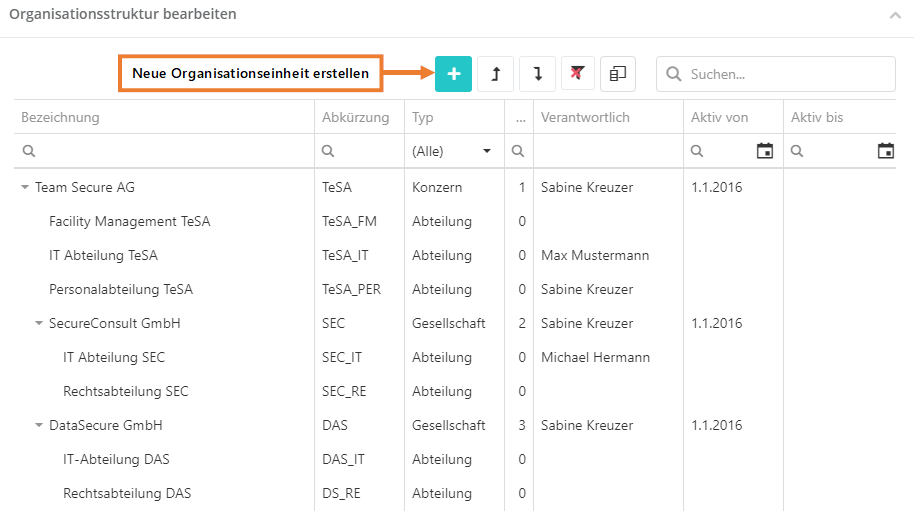
Task: Click the plus button to create organization unit
Action: 453,74
